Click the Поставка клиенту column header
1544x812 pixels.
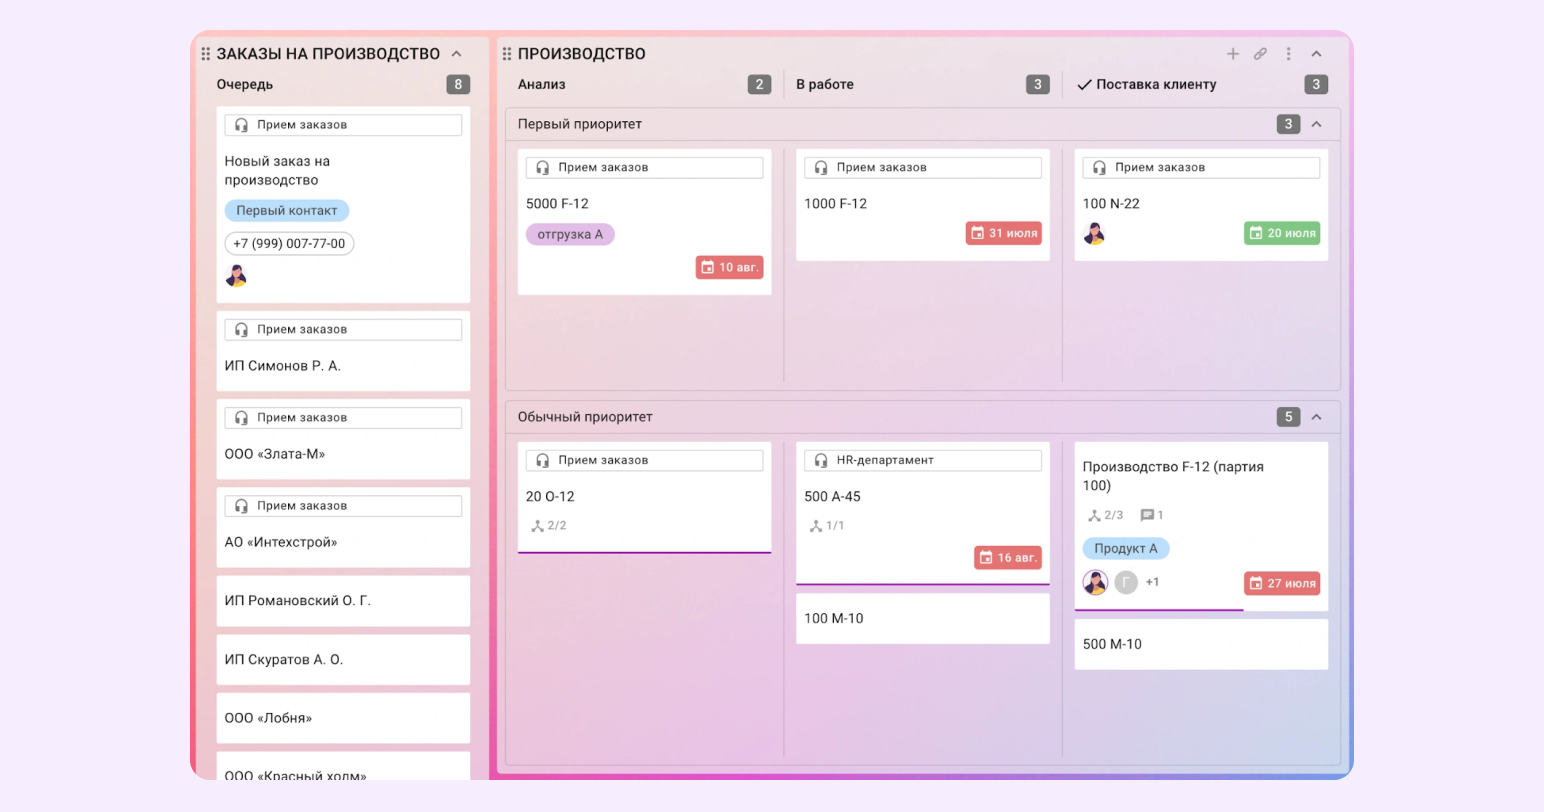click(x=1155, y=85)
